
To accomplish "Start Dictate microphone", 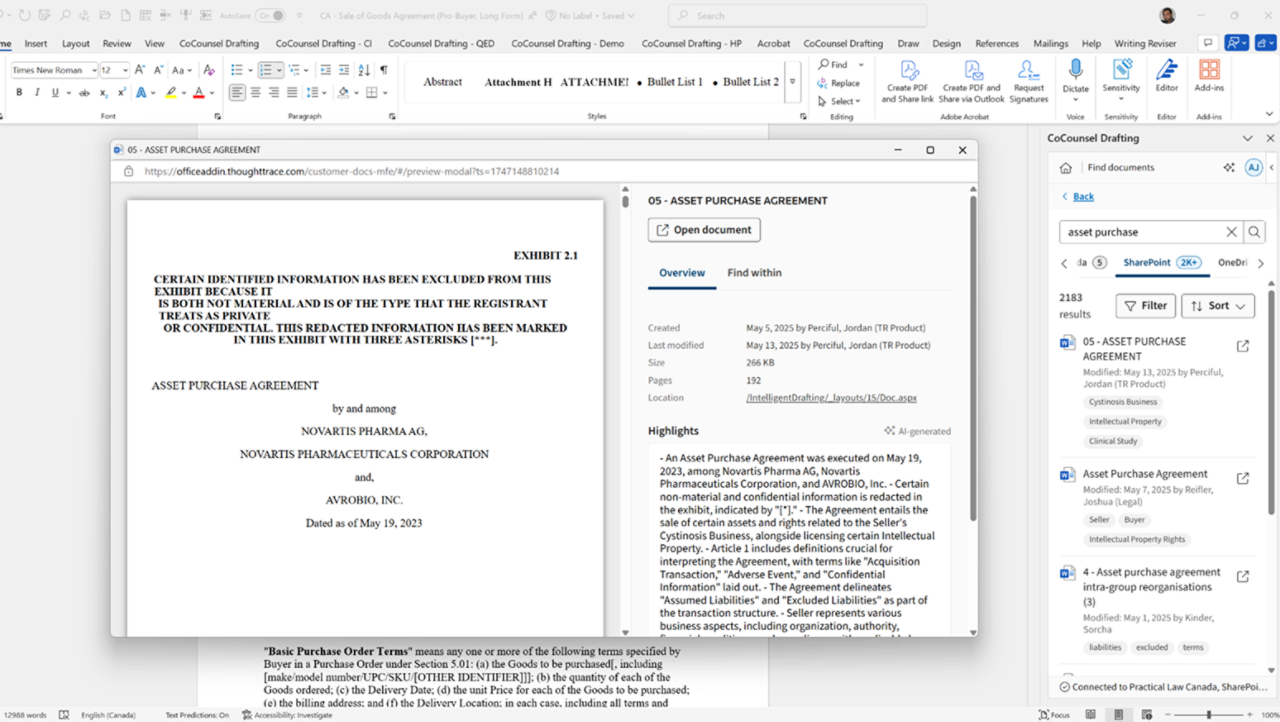I will click(1075, 76).
